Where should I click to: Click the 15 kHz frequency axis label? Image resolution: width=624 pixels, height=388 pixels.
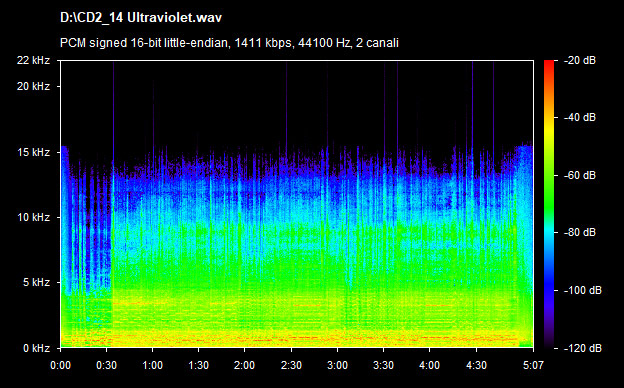coord(33,152)
